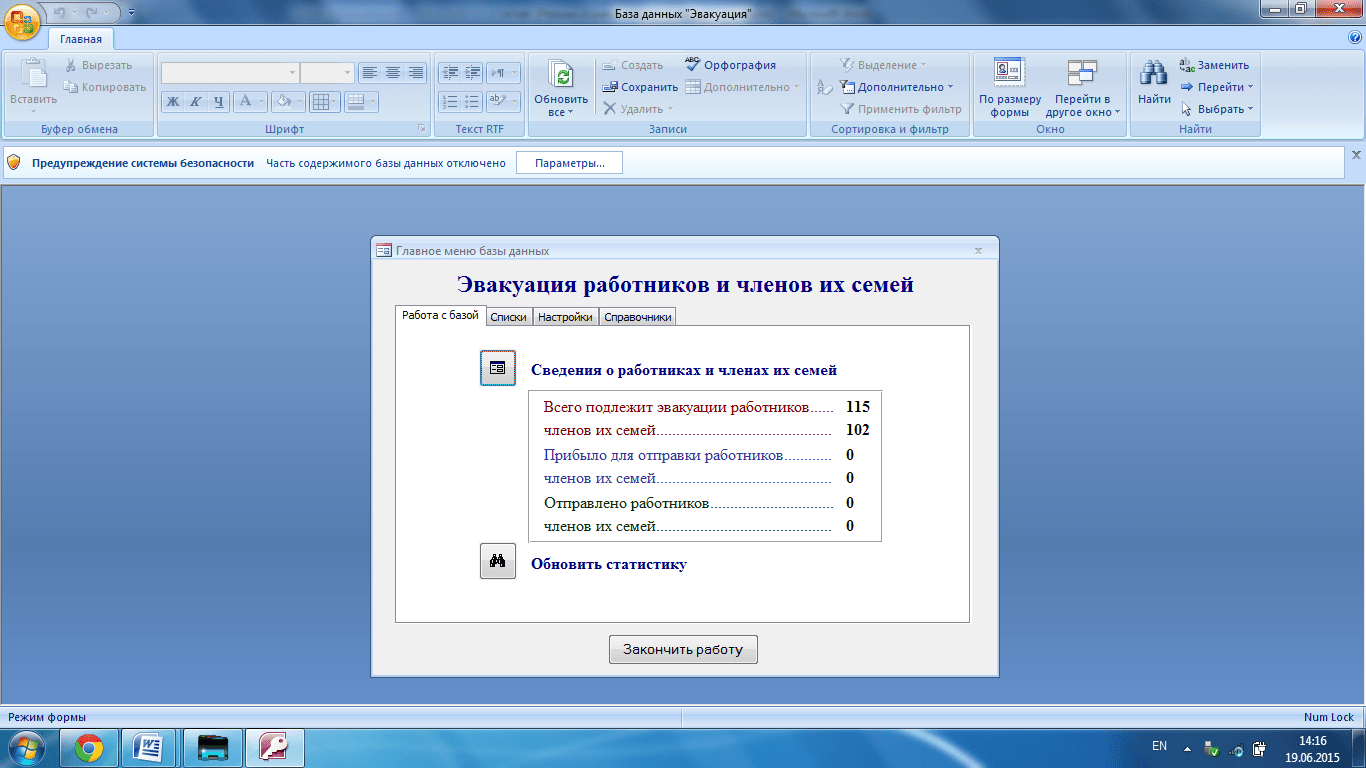Click Save record (Сохранить)

pyautogui.click(x=640, y=87)
